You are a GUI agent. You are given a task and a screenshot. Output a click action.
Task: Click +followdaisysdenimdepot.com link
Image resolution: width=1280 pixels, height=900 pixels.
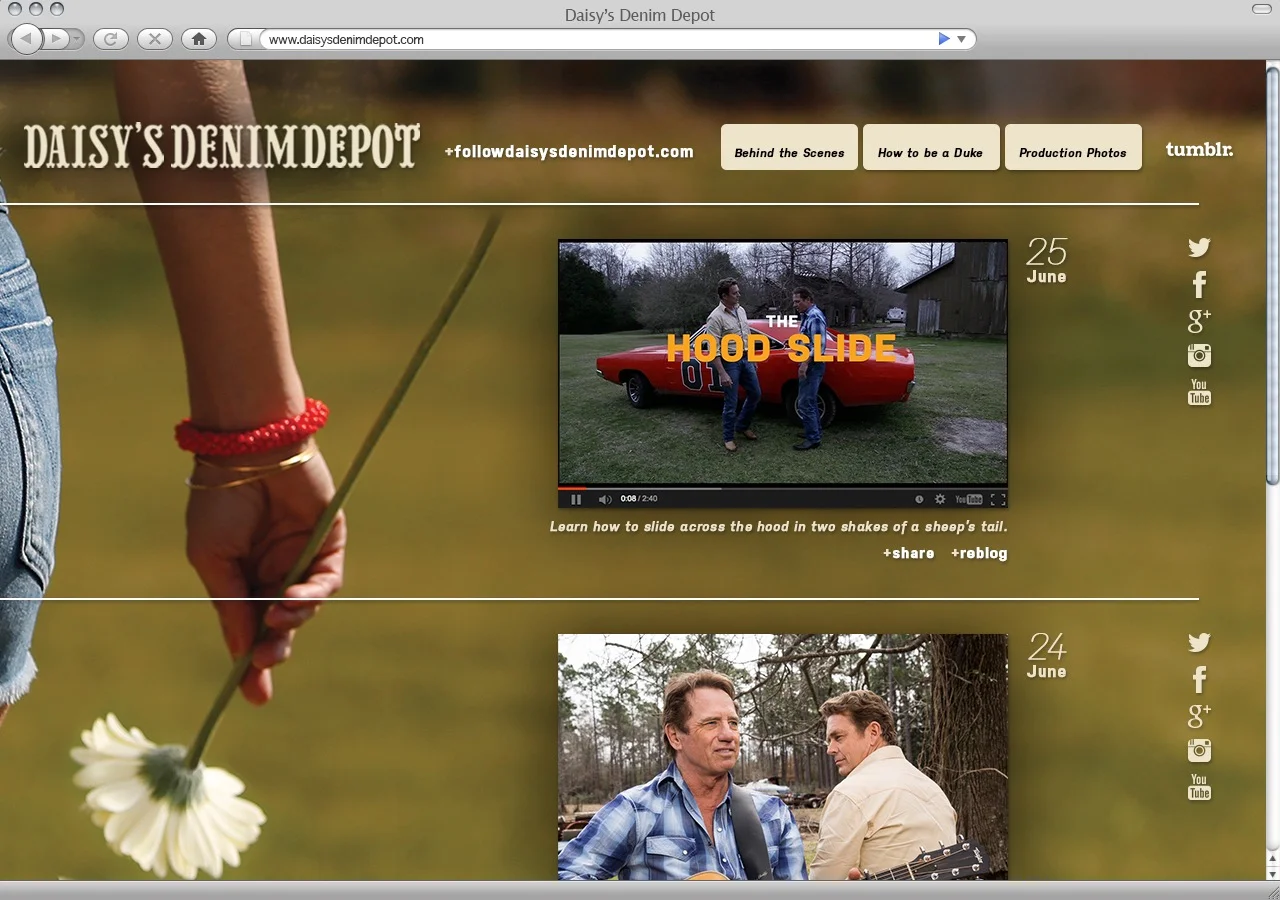pos(569,152)
